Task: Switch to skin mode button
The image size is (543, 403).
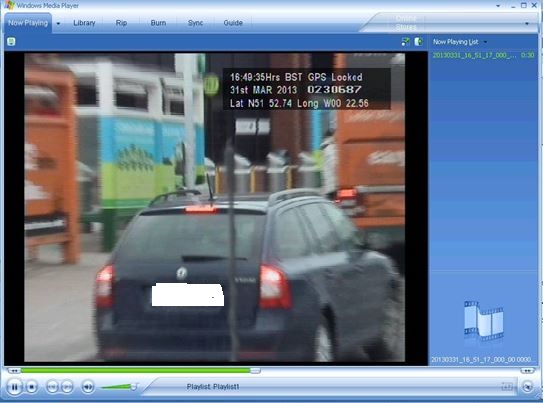Action: click(528, 386)
